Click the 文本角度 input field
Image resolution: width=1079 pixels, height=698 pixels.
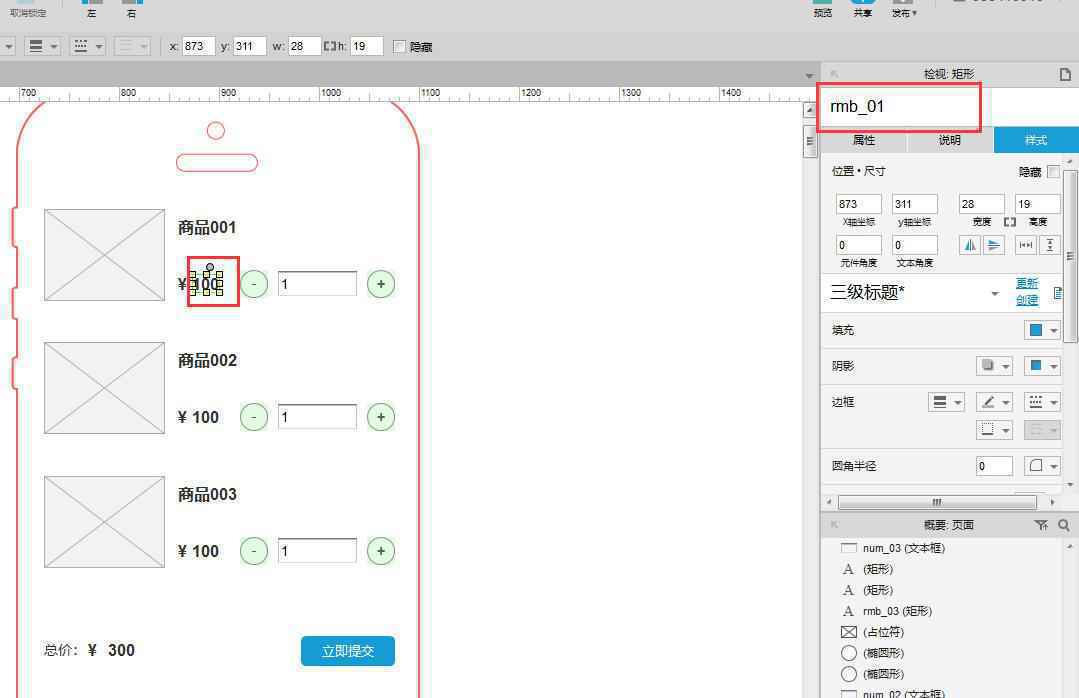tap(915, 245)
